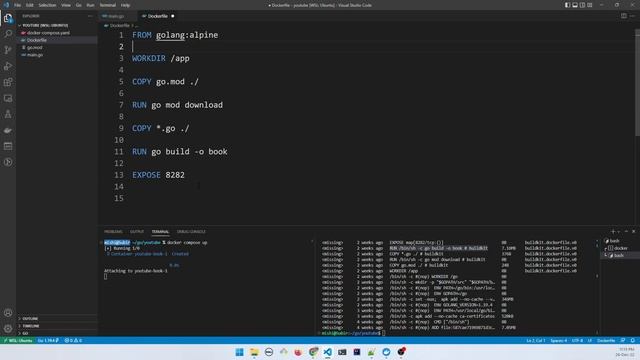This screenshot has height=360, width=640.
Task: Click line number 13 in gutter
Action: point(118,175)
